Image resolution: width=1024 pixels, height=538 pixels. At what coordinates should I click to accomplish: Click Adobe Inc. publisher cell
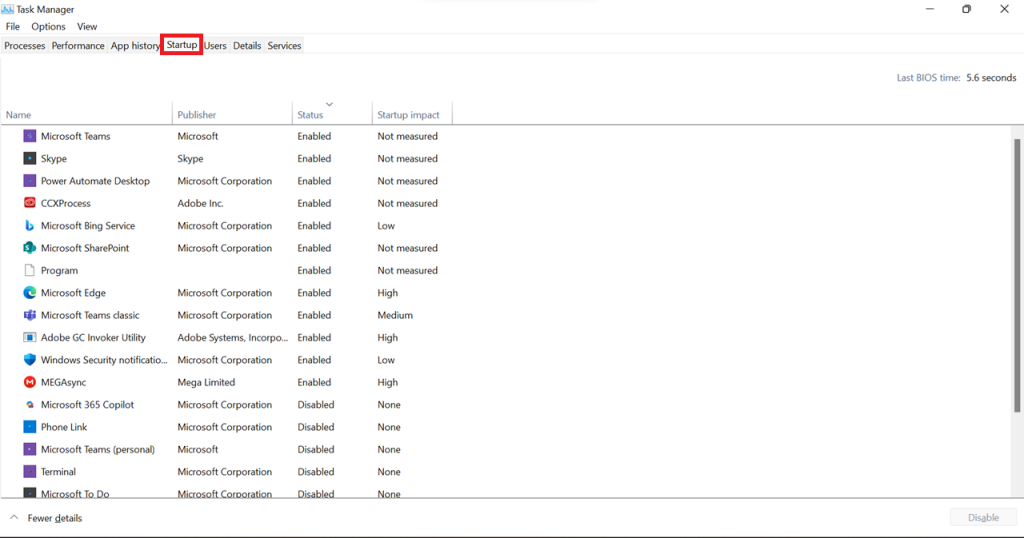(x=200, y=203)
